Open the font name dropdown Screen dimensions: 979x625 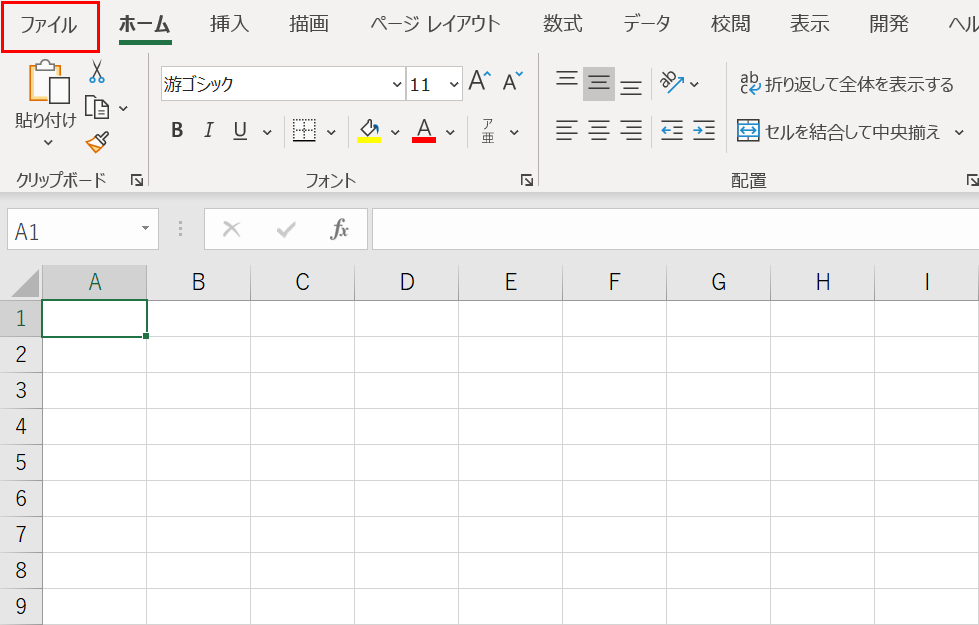(x=397, y=83)
